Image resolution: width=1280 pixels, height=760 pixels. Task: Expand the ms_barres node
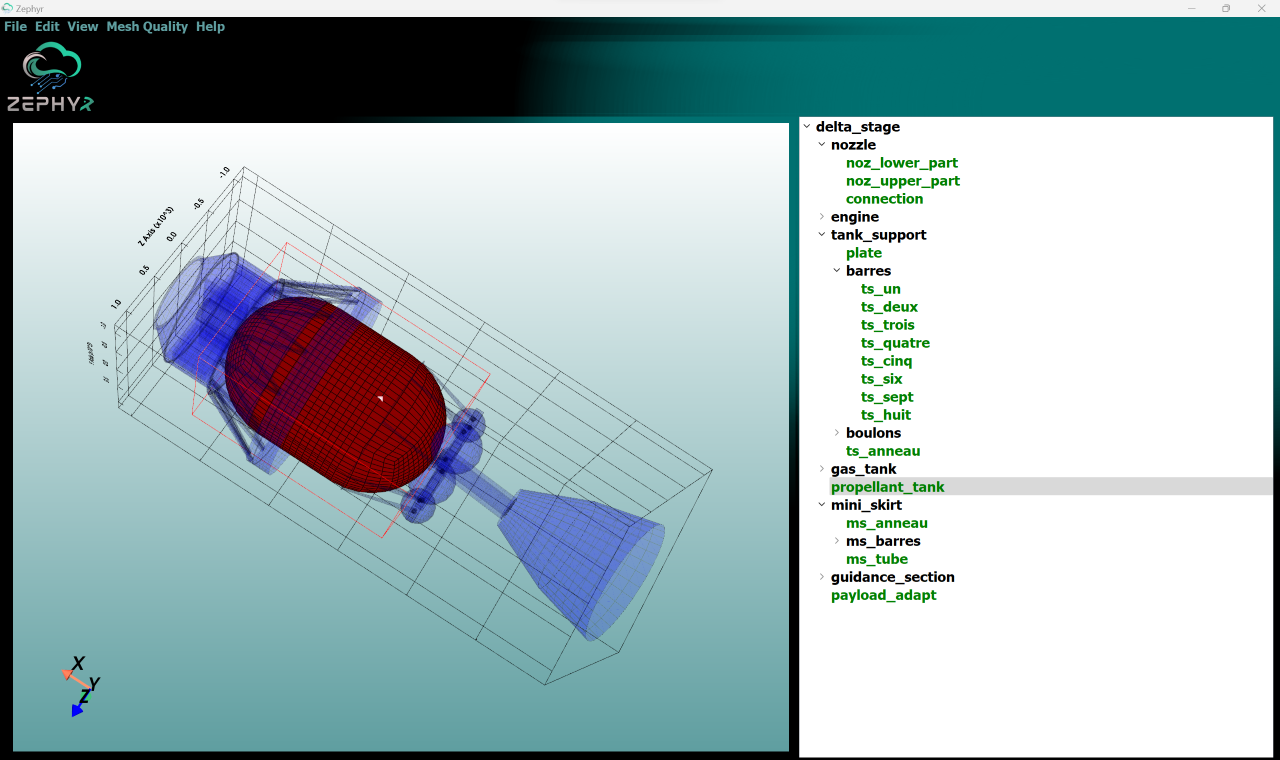pyautogui.click(x=837, y=540)
